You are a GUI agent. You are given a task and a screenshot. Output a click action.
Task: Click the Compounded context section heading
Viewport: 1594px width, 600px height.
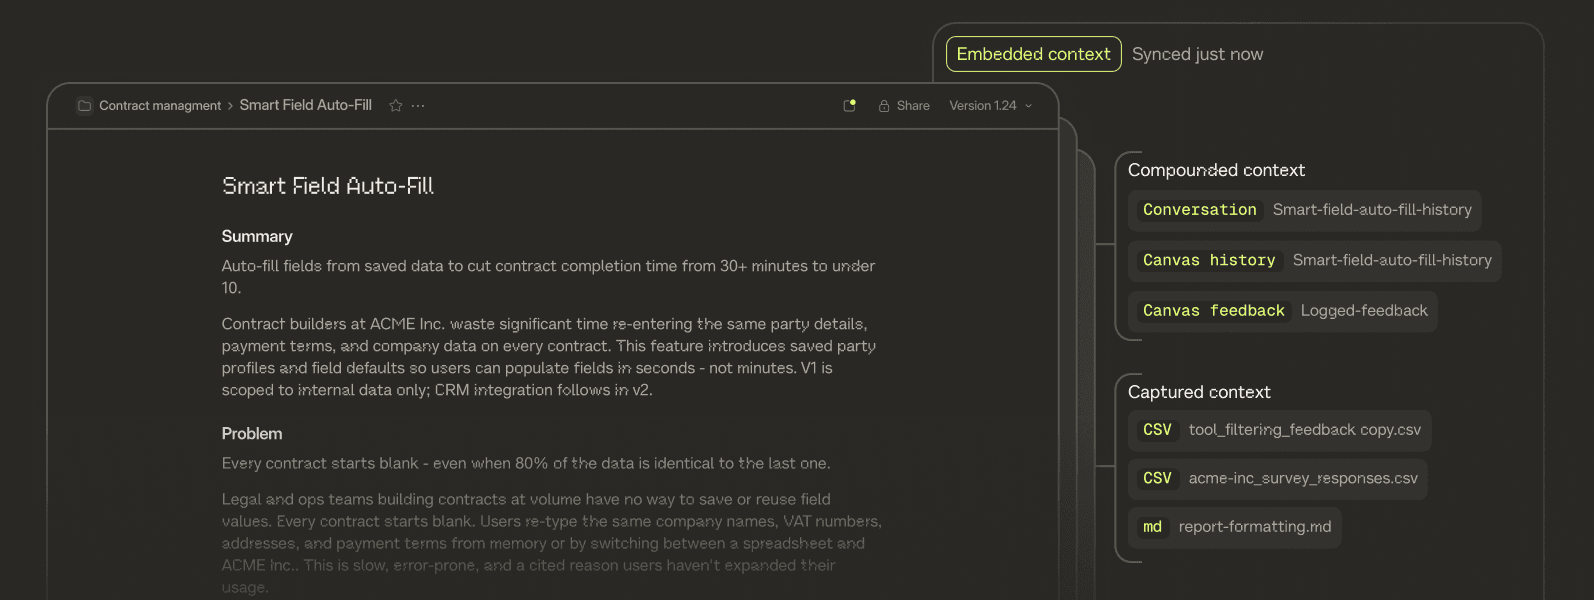[x=1216, y=170]
